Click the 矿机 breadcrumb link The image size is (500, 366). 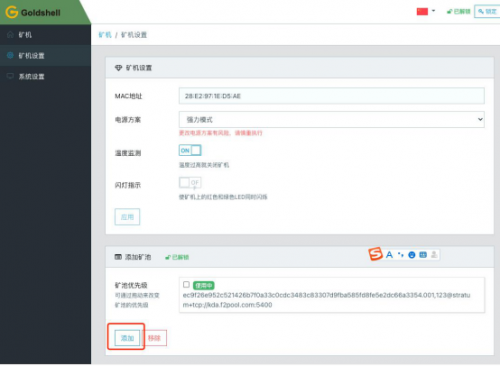coord(105,35)
